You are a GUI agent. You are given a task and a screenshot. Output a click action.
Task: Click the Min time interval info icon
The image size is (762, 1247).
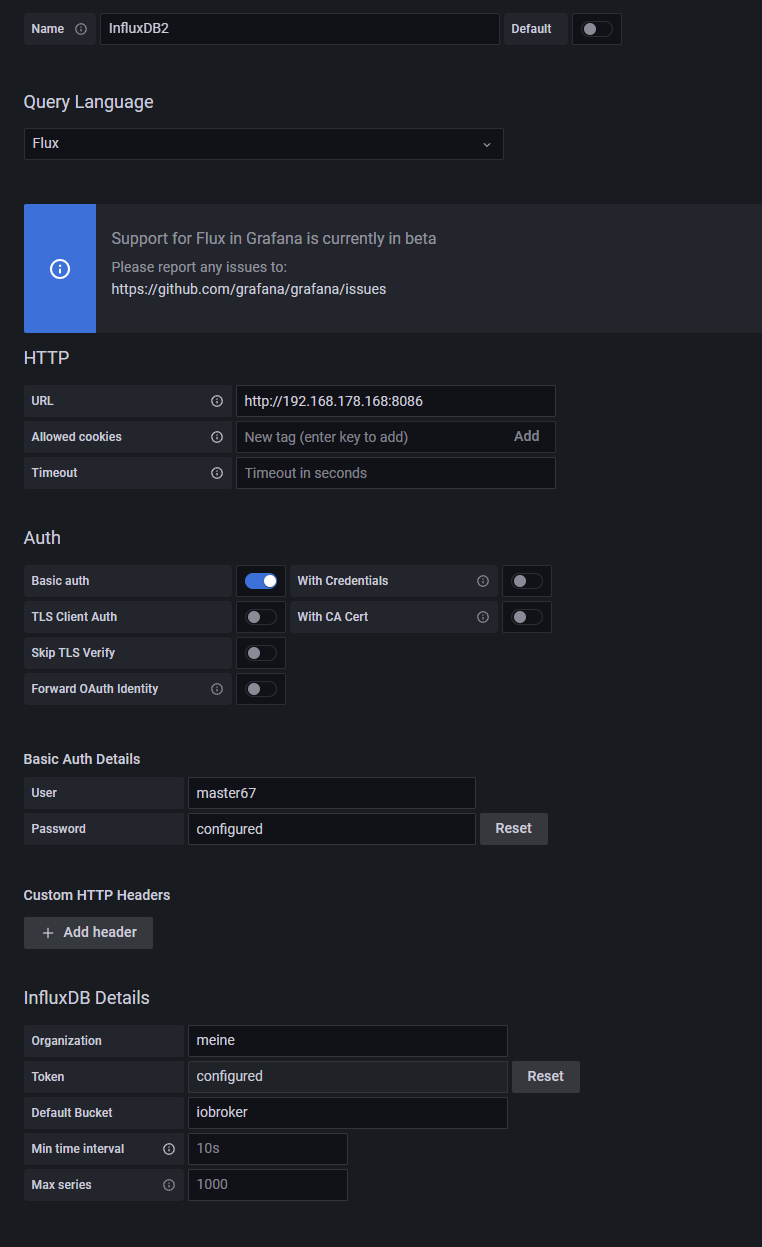(x=169, y=1149)
